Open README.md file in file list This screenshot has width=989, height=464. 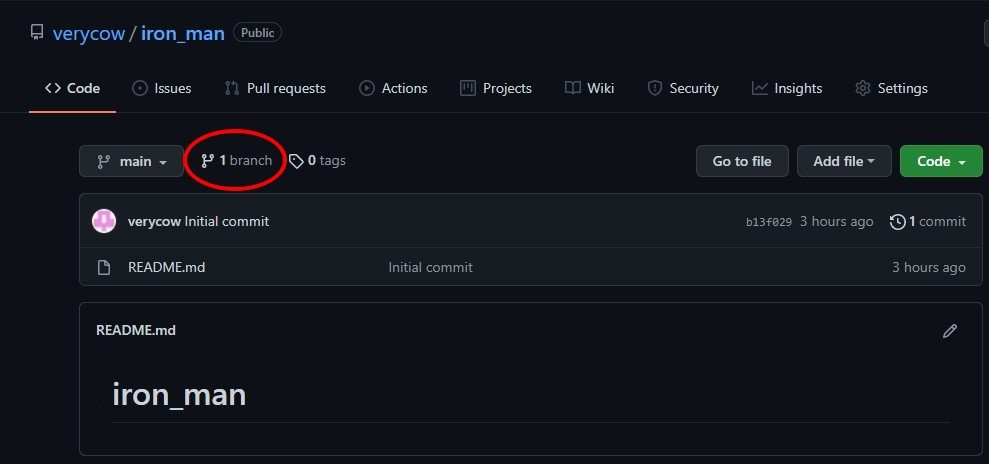pyautogui.click(x=167, y=267)
